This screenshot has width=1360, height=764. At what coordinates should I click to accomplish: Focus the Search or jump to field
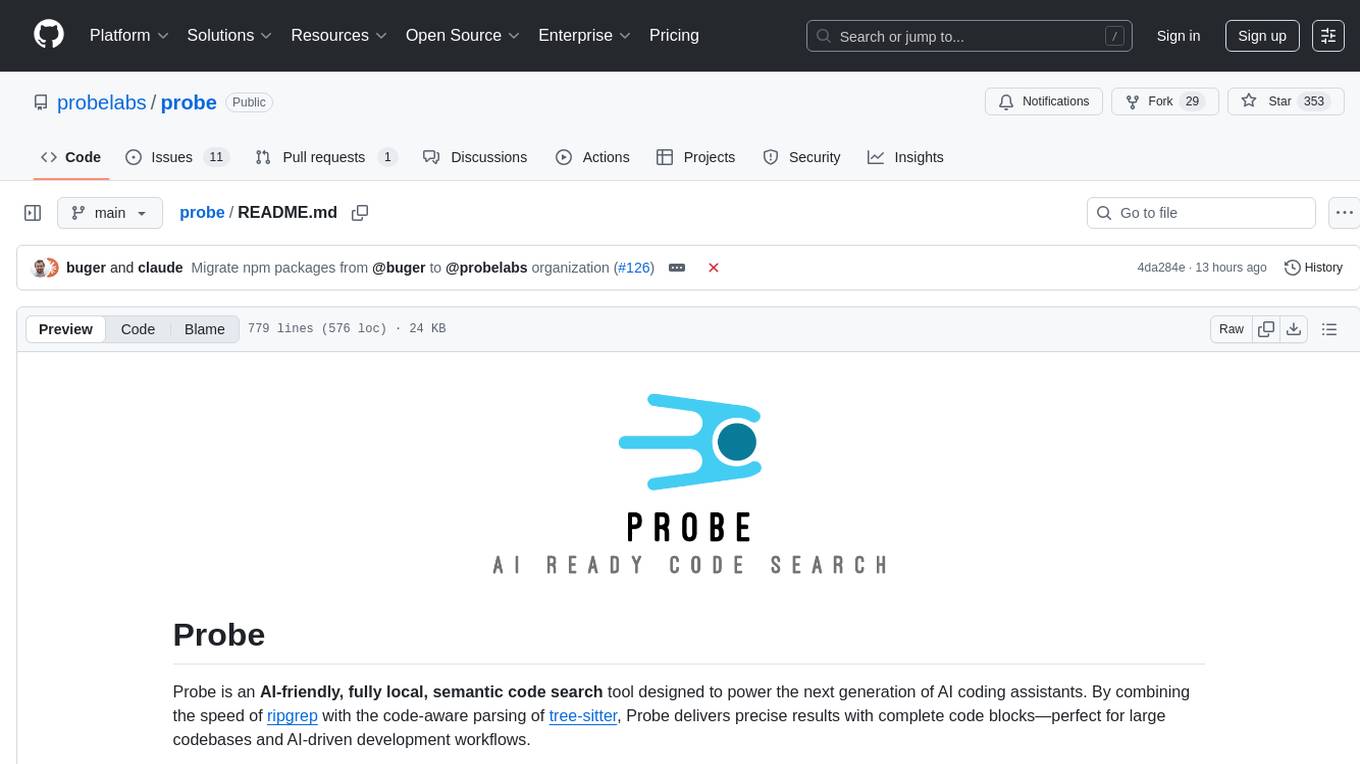[x=970, y=36]
